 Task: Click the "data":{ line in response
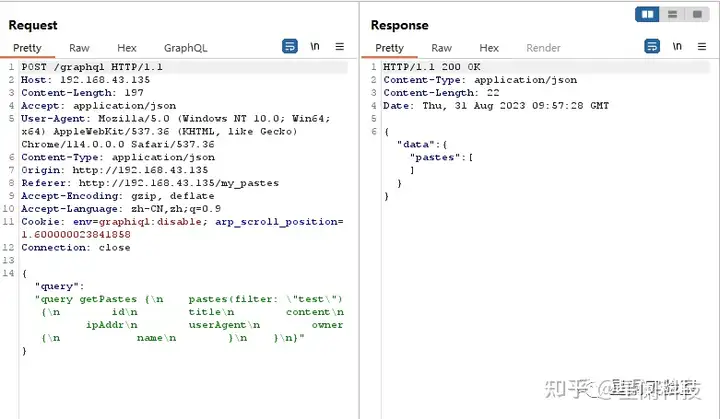422,144
